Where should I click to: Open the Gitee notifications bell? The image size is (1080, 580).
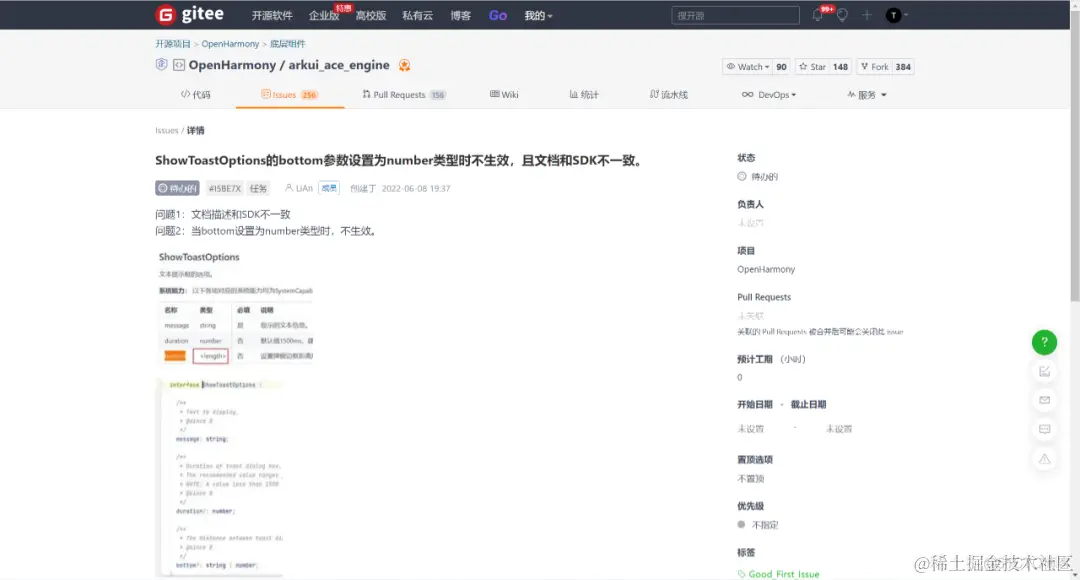817,15
